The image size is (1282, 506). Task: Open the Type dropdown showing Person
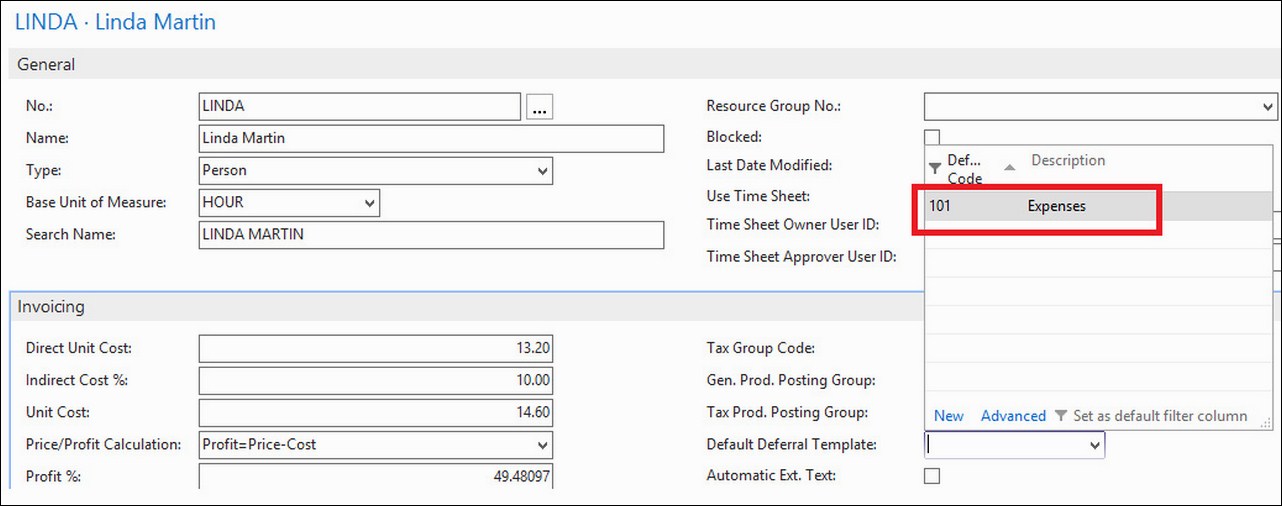pos(376,170)
